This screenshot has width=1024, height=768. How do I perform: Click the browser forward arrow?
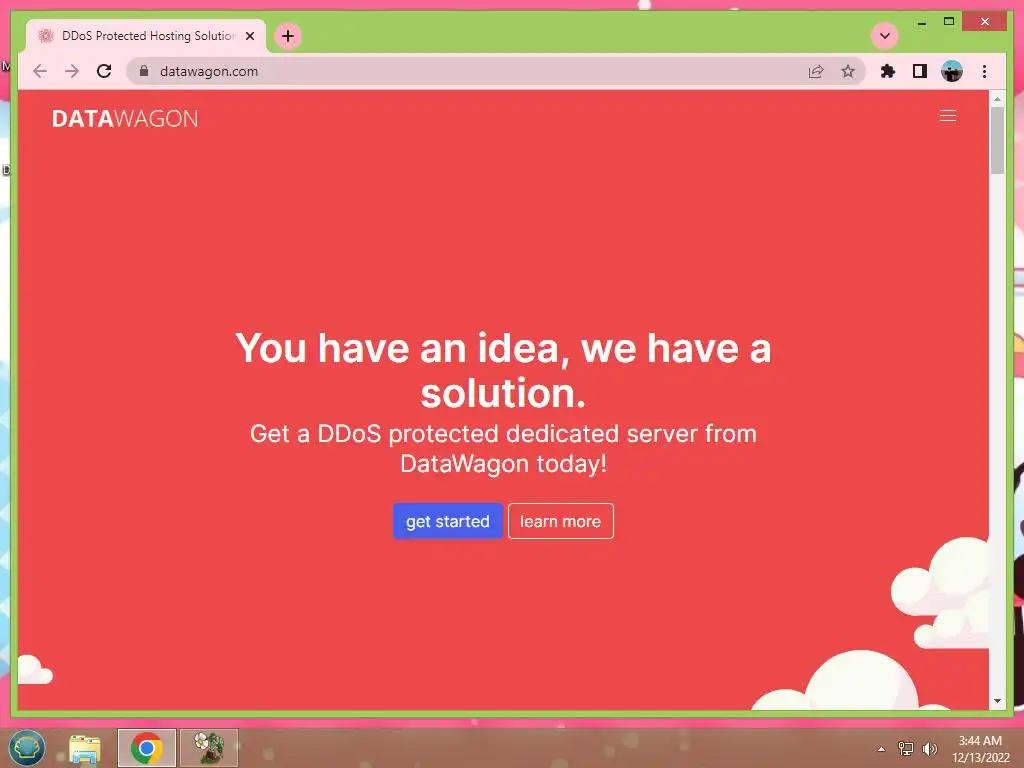(72, 71)
